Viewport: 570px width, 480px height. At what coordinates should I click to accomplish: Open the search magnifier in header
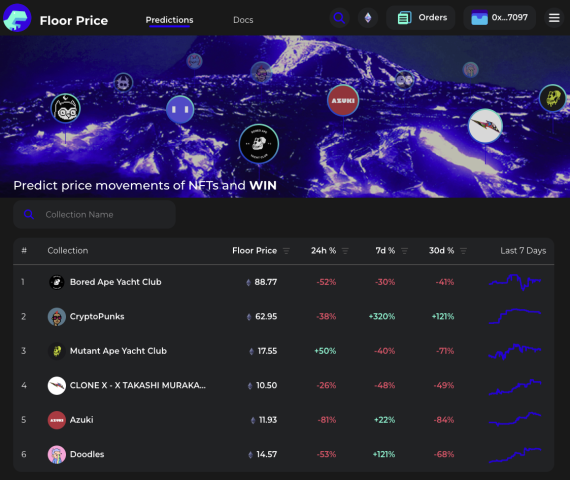point(339,17)
